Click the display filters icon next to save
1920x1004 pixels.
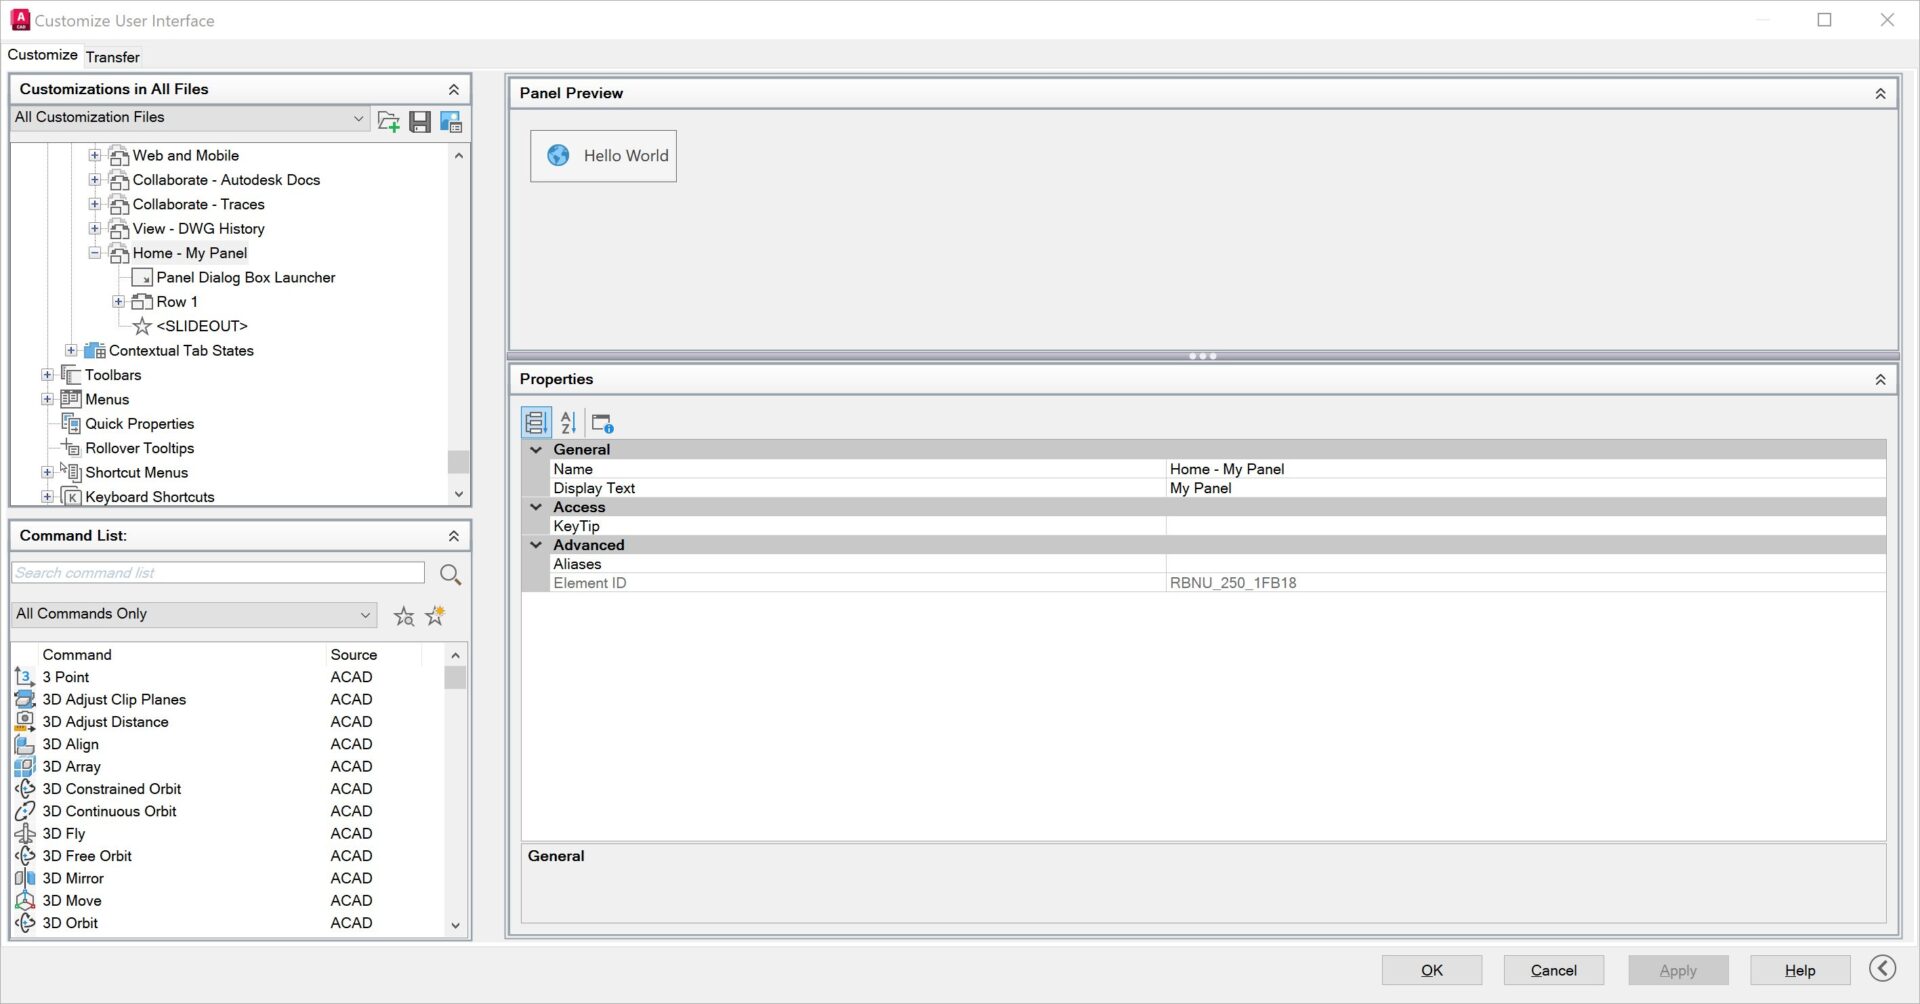[x=451, y=122]
